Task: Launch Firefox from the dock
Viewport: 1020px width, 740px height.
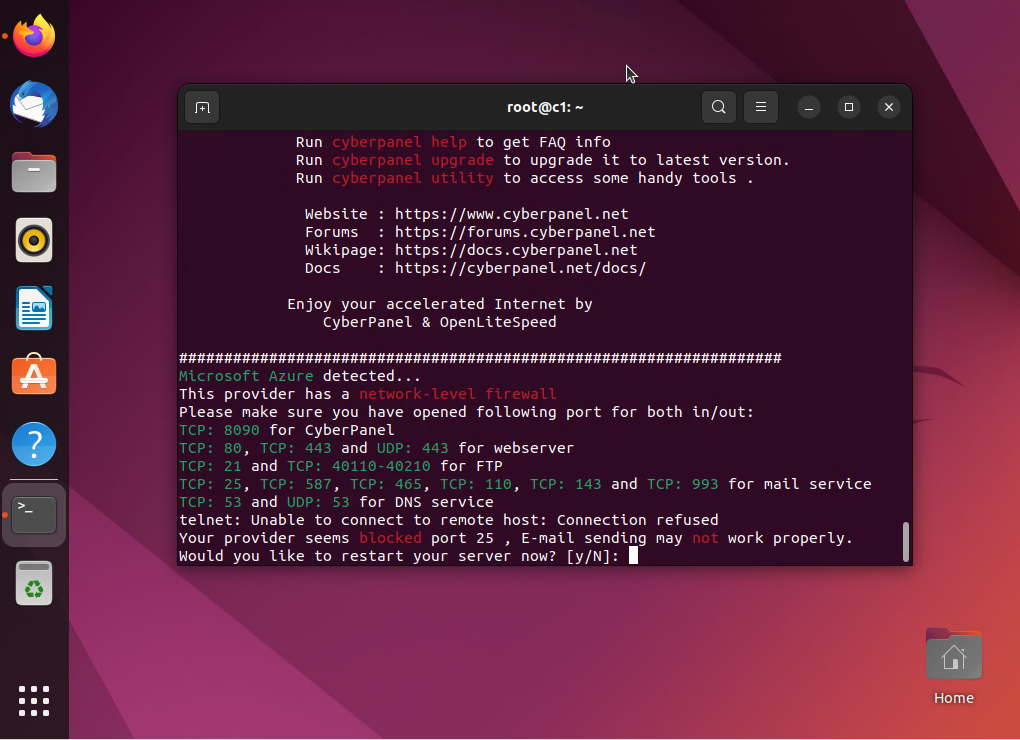Action: click(34, 36)
